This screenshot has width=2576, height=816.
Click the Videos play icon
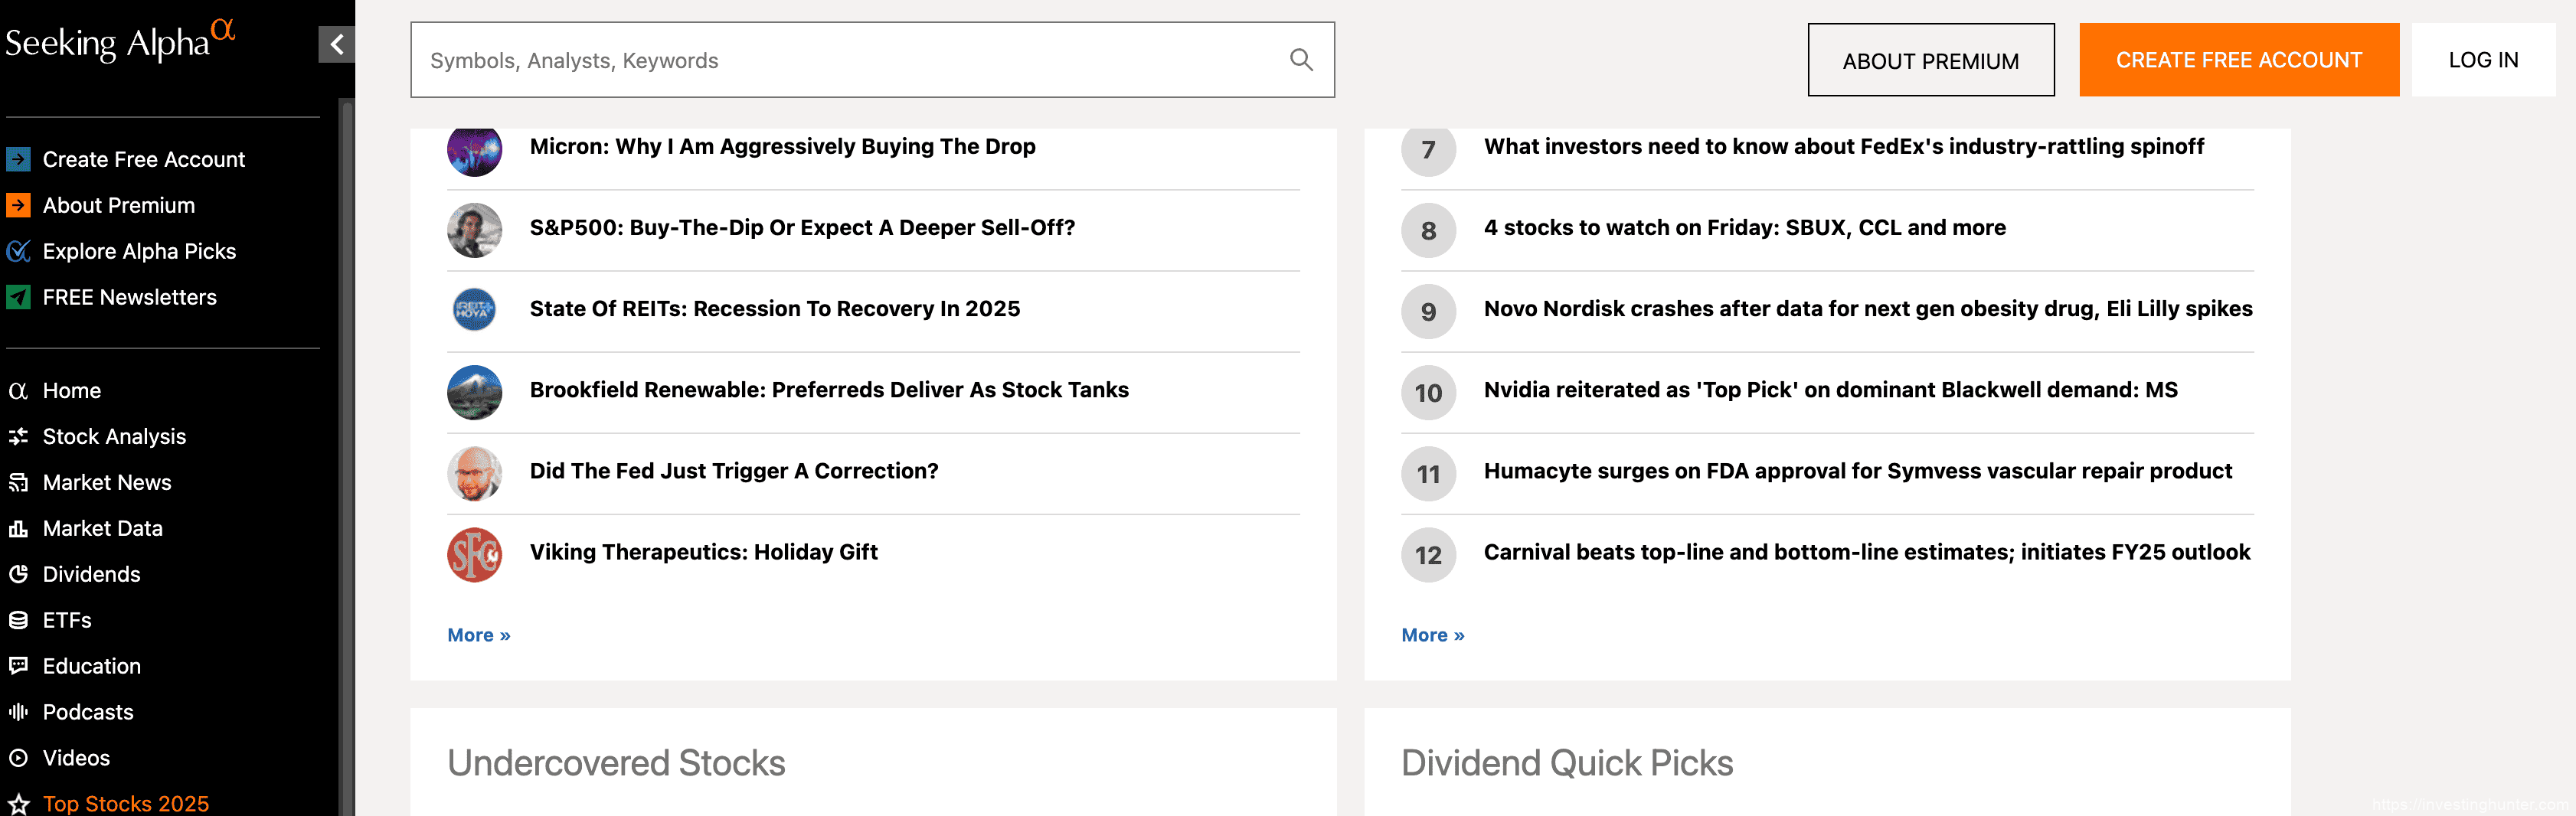coord(18,758)
